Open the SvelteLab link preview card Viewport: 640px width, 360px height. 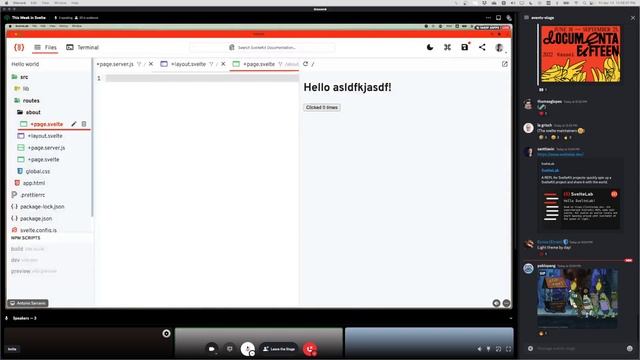pos(580,195)
